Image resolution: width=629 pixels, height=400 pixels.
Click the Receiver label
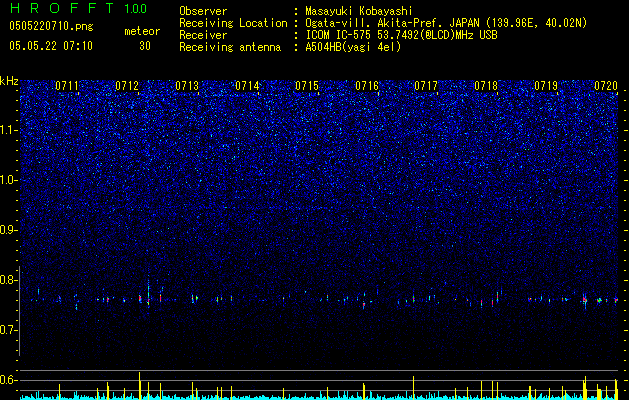coord(203,35)
